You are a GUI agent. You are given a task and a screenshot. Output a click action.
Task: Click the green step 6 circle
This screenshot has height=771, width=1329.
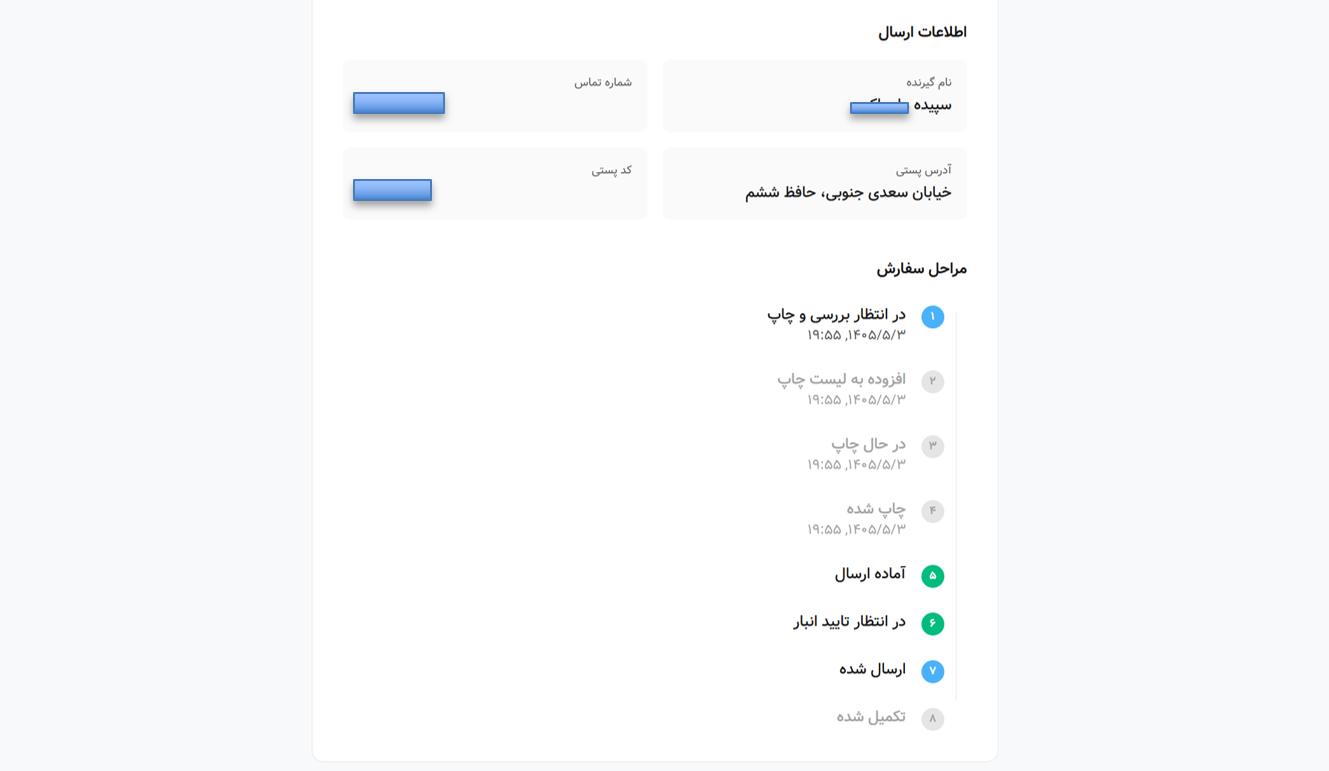tap(932, 624)
